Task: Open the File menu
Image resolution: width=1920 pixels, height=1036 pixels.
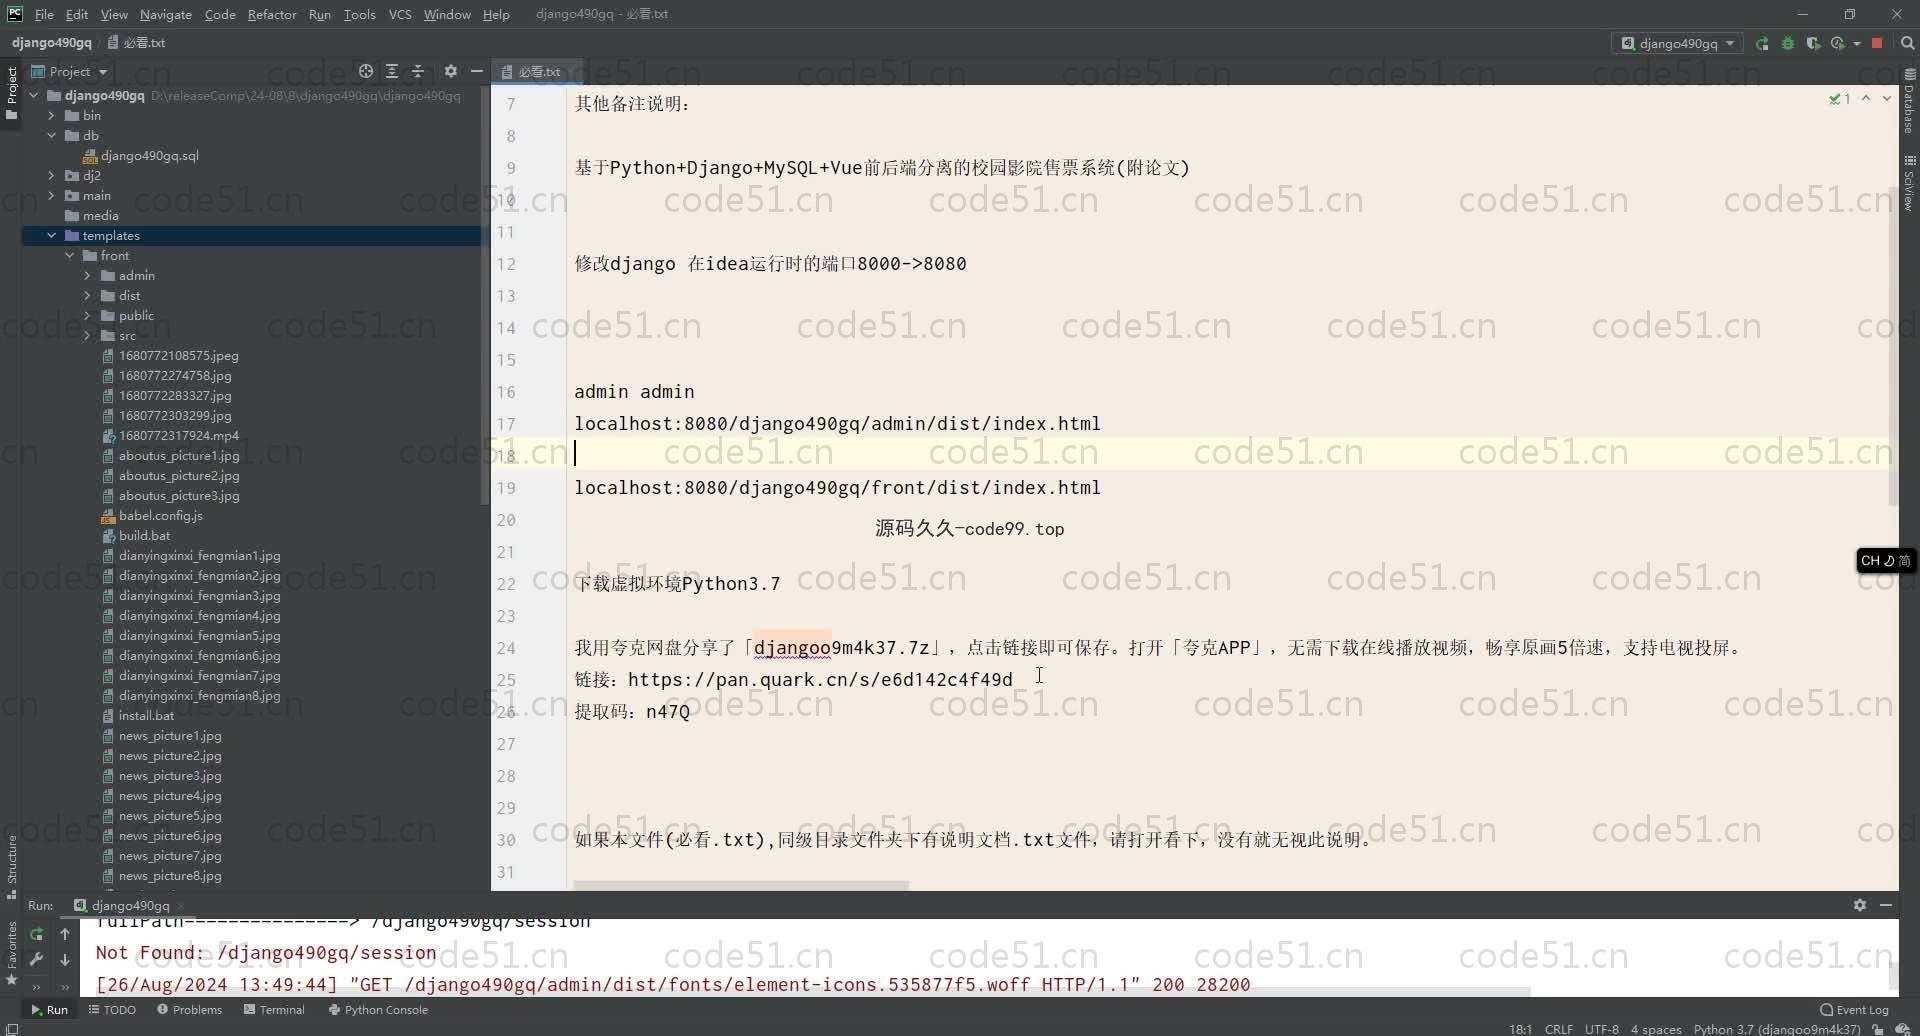Action: click(x=44, y=14)
